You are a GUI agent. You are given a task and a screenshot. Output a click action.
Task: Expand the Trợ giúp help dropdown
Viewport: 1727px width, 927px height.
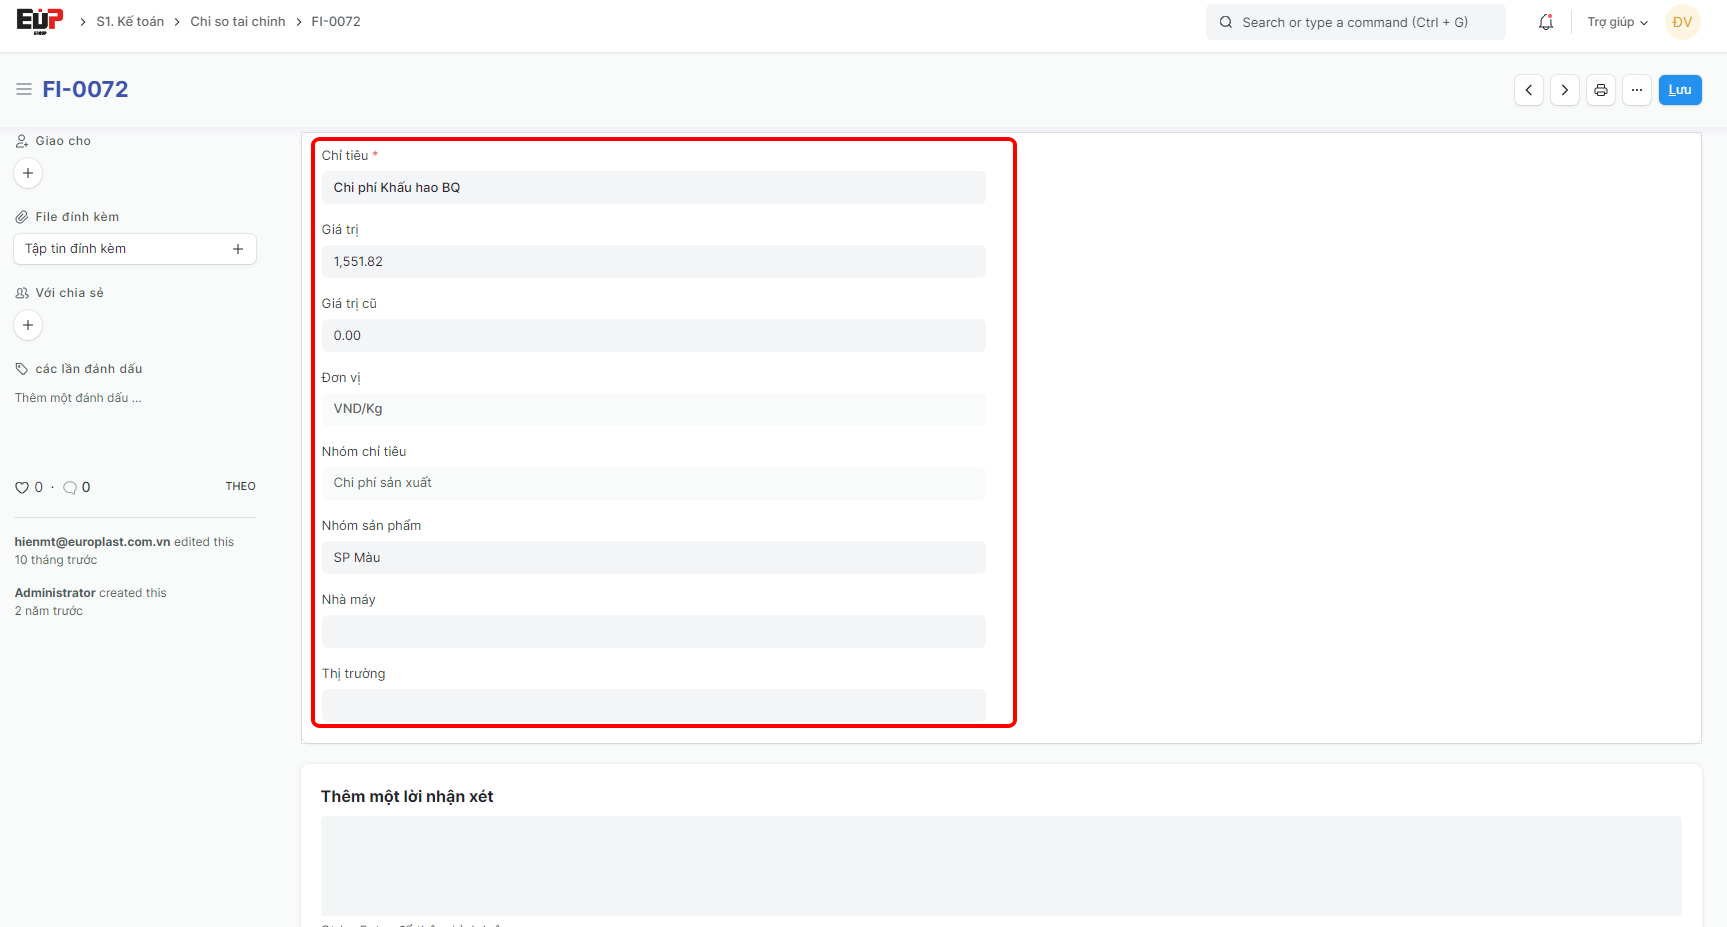1616,22
